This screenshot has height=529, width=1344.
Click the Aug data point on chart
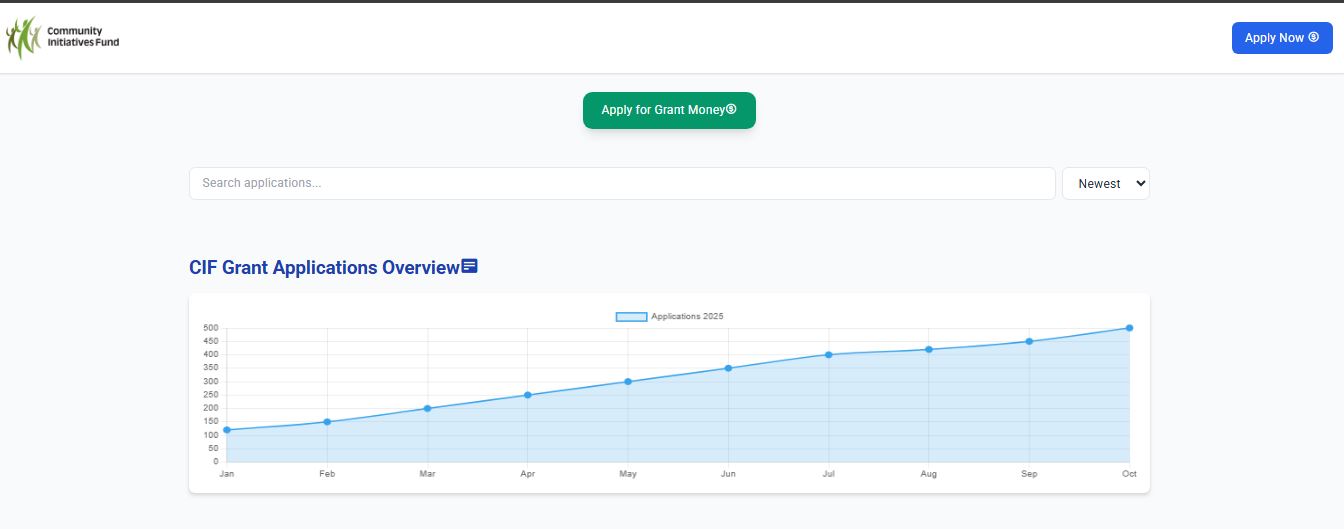click(x=929, y=349)
